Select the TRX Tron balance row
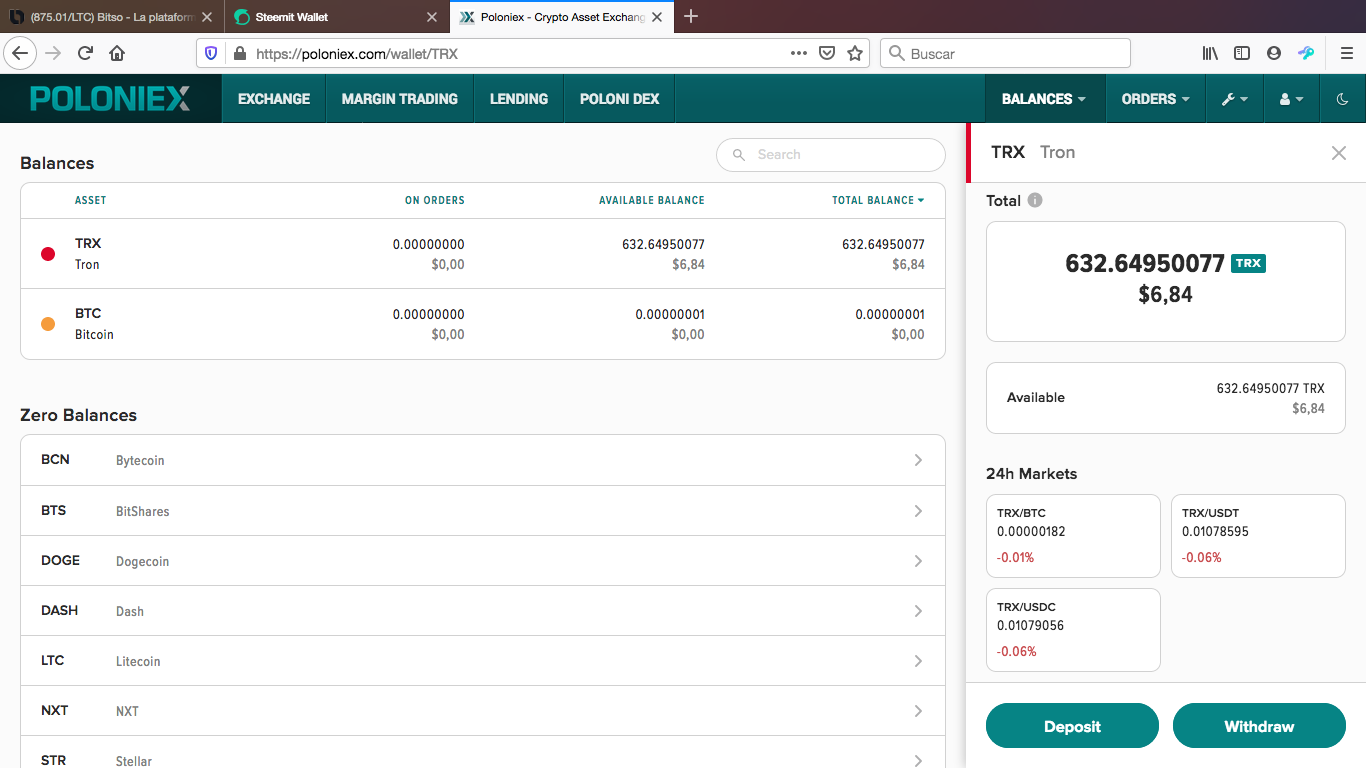This screenshot has width=1366, height=768. click(483, 254)
